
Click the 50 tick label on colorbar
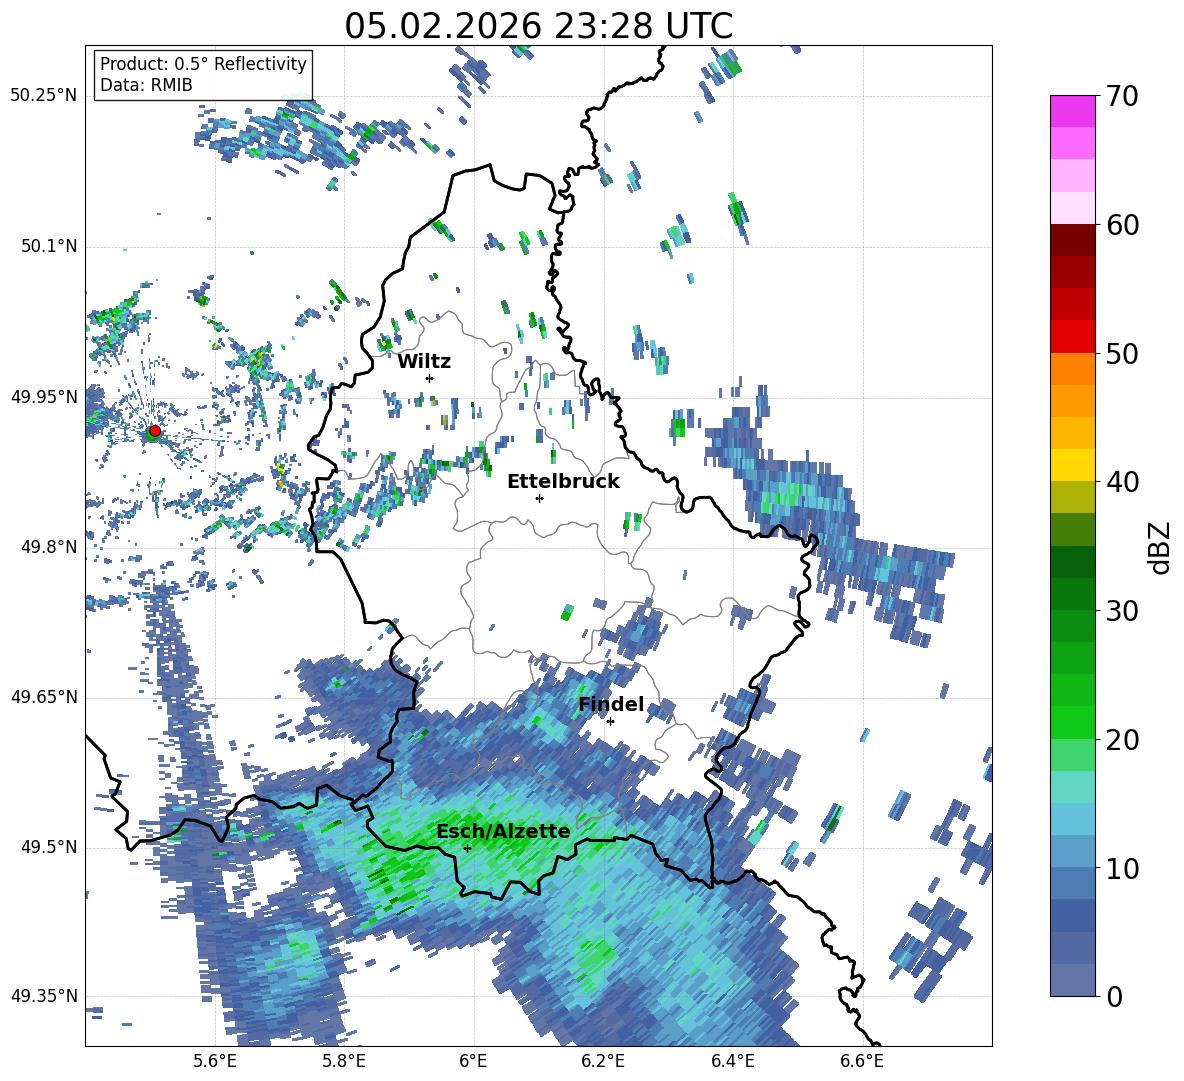[1122, 354]
